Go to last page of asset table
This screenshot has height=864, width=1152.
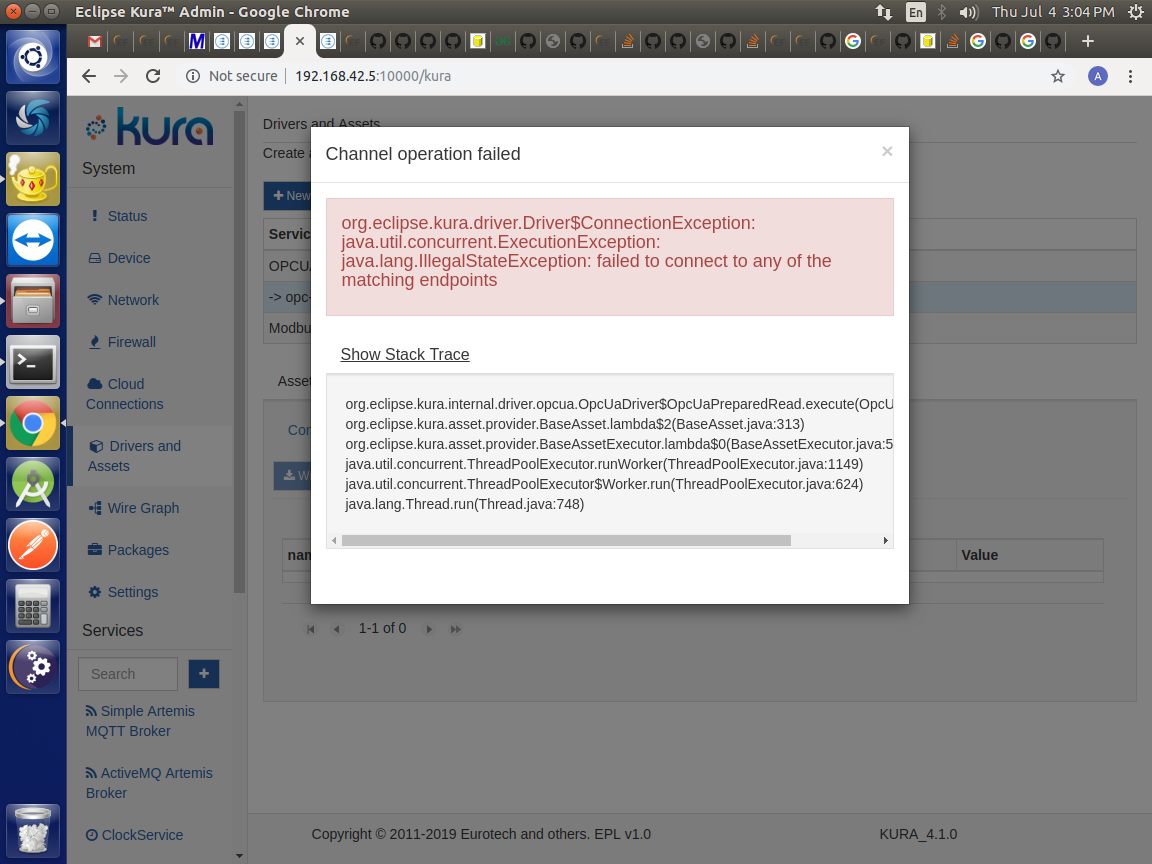click(x=456, y=629)
